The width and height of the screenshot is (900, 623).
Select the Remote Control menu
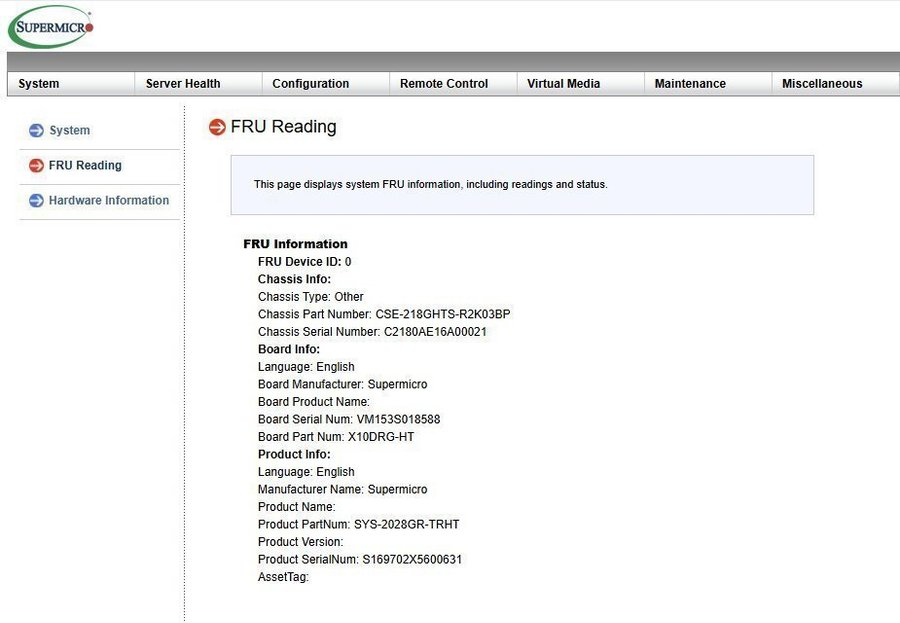click(444, 84)
